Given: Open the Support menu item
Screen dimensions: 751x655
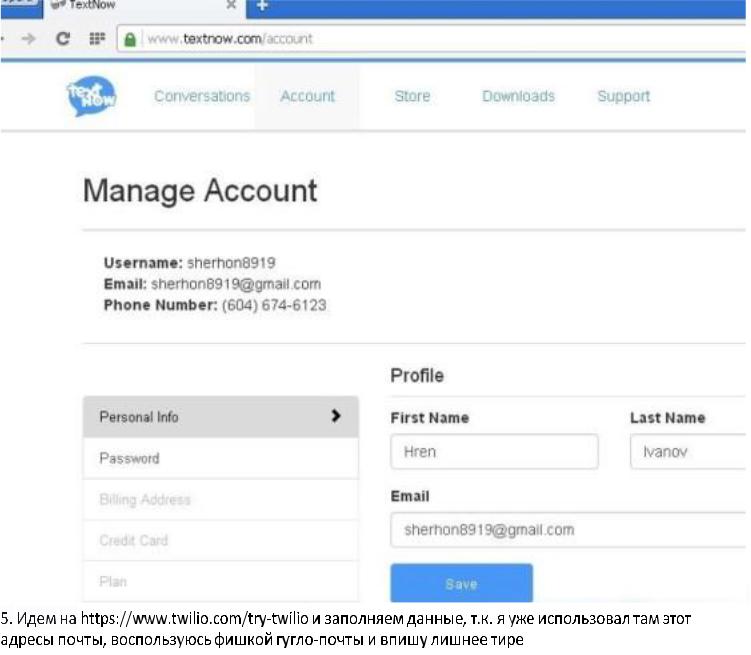Looking at the screenshot, I should 624,96.
